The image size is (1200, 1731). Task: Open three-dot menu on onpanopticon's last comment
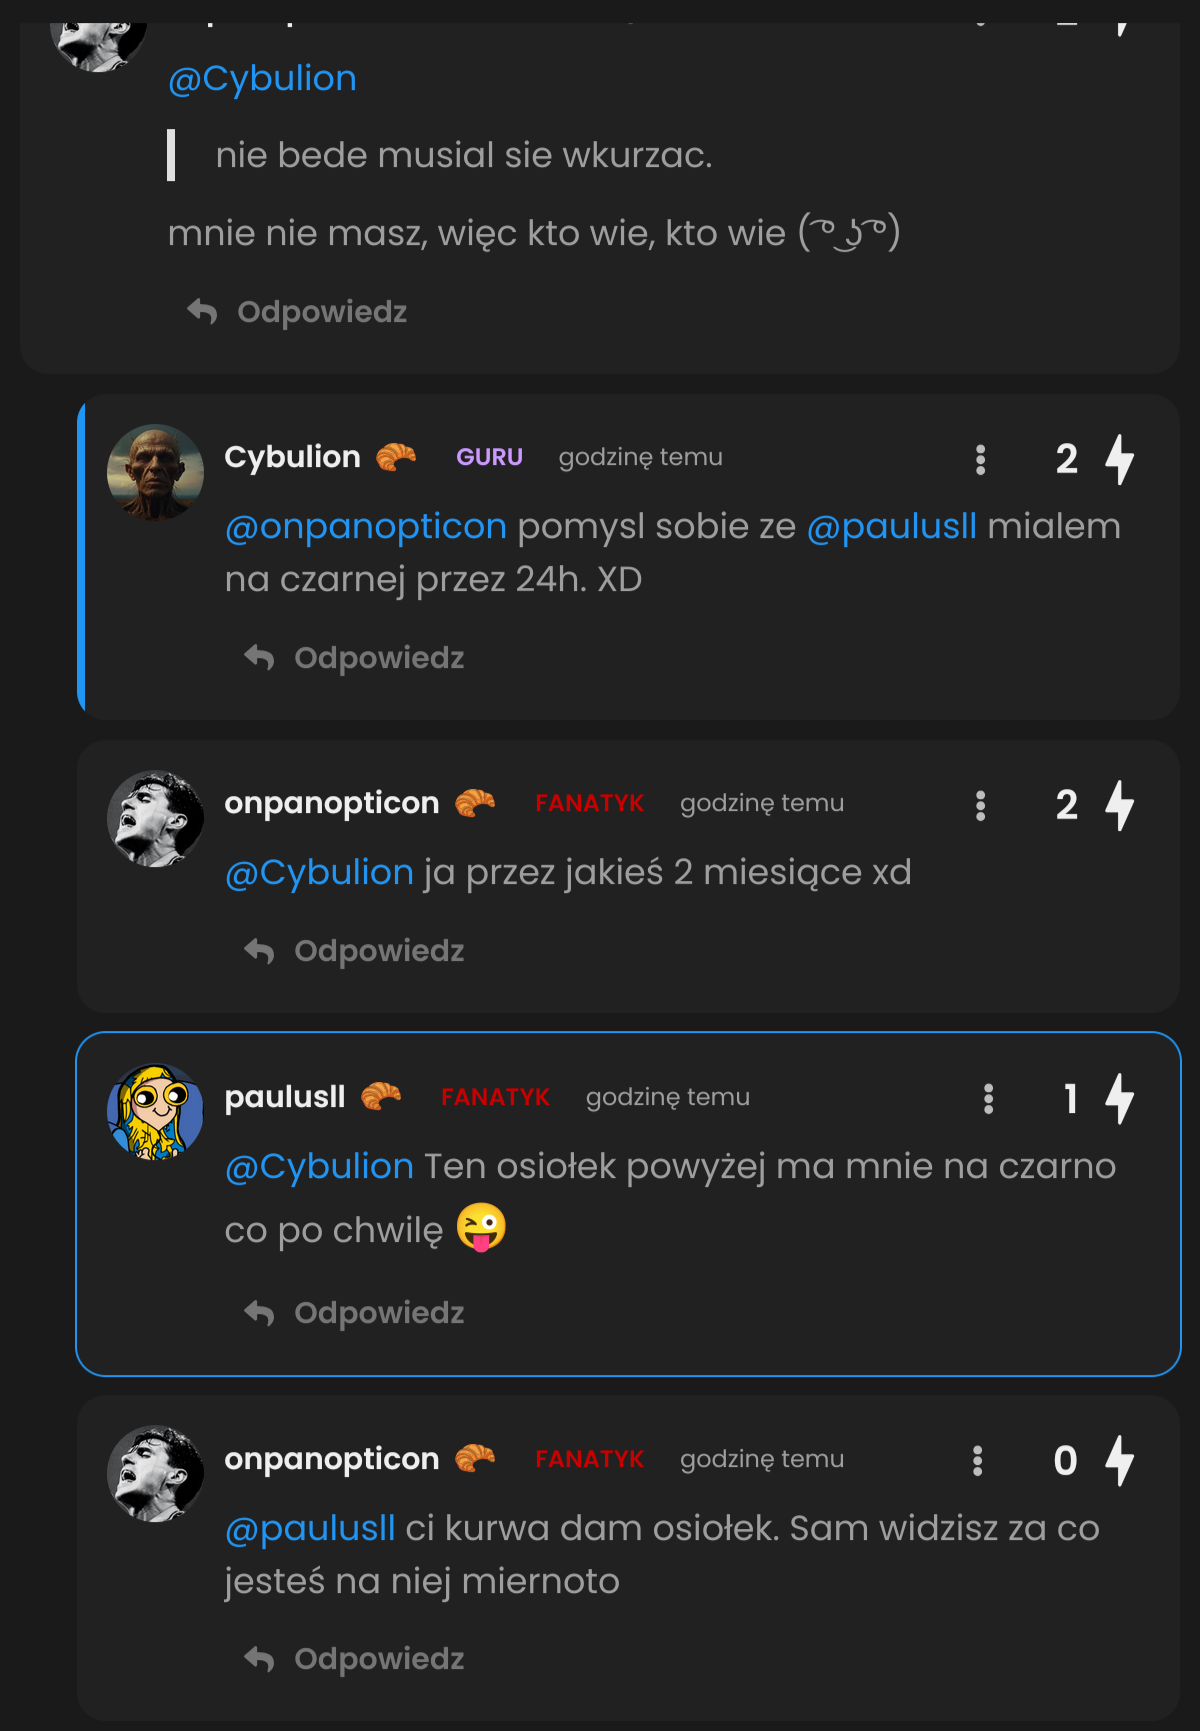(977, 1460)
